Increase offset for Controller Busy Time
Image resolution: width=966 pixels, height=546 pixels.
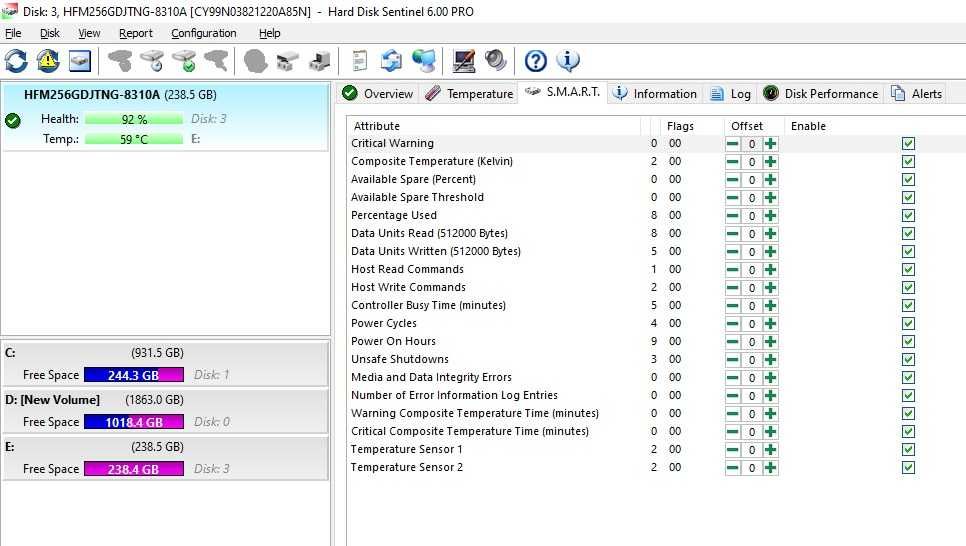(770, 306)
